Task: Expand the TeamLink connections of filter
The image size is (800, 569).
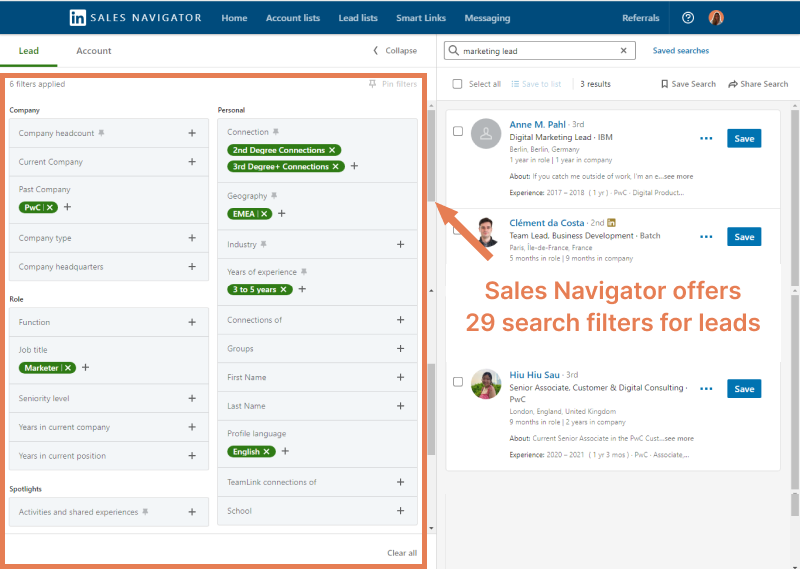Action: point(401,482)
